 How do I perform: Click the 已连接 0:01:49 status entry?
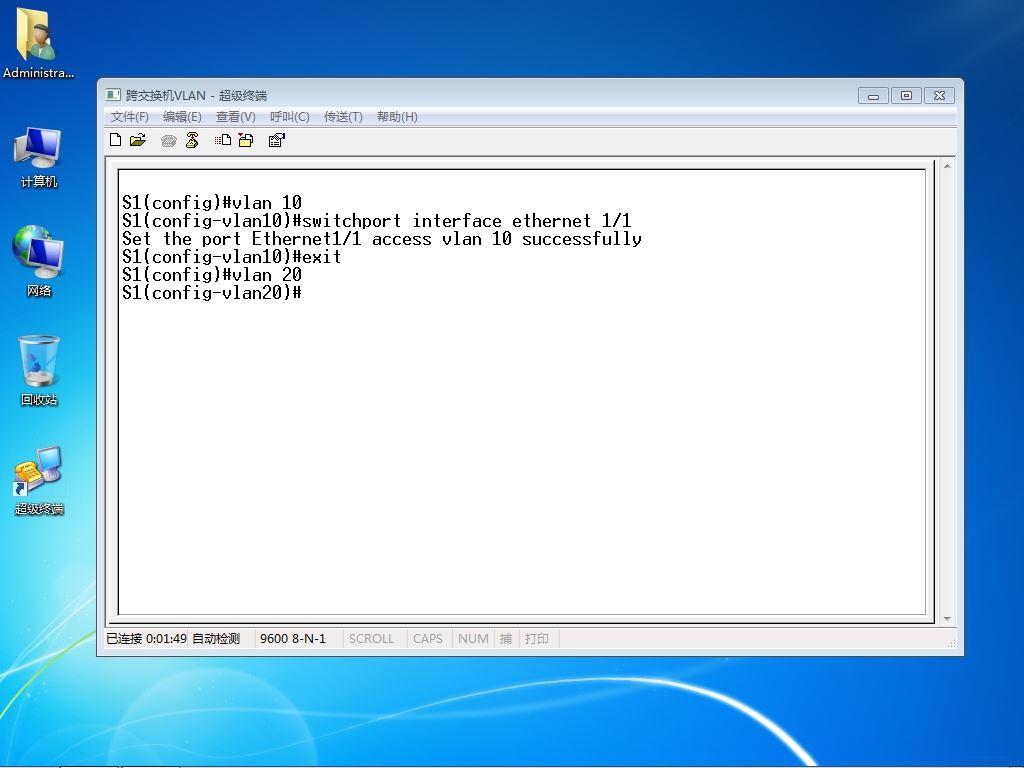tap(146, 639)
